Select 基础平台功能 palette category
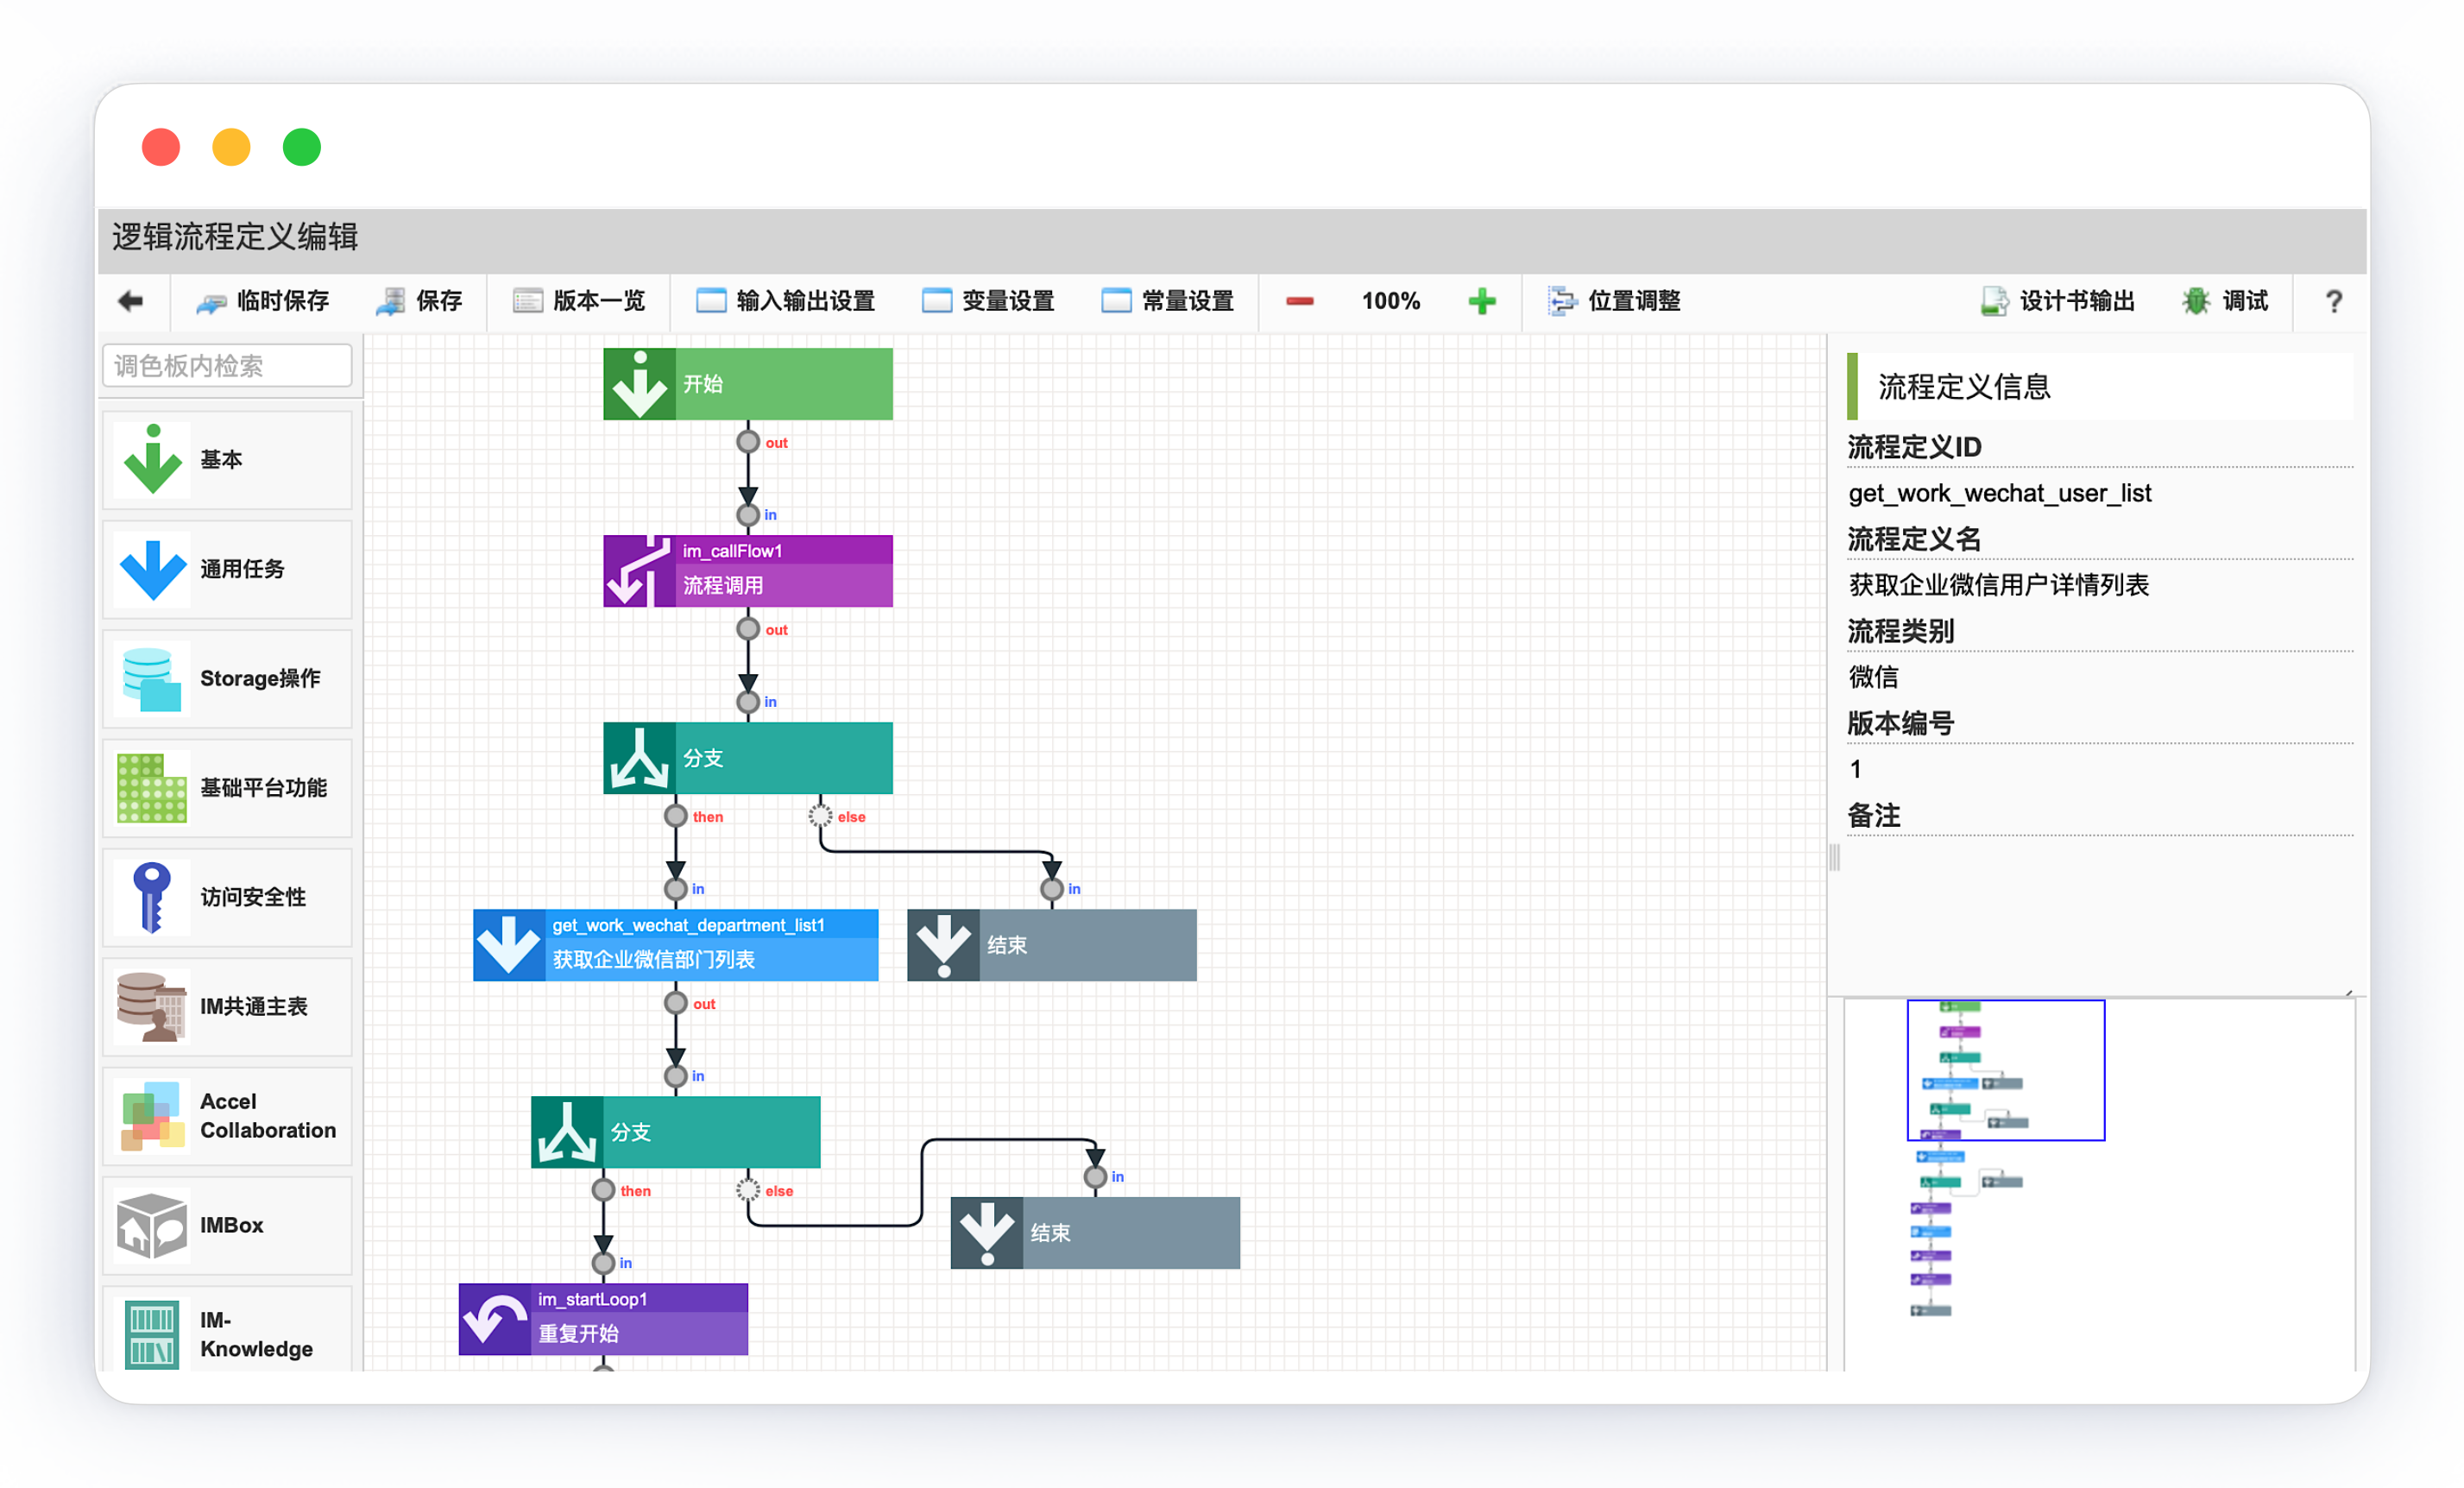The image size is (2464, 1488). 227,788
